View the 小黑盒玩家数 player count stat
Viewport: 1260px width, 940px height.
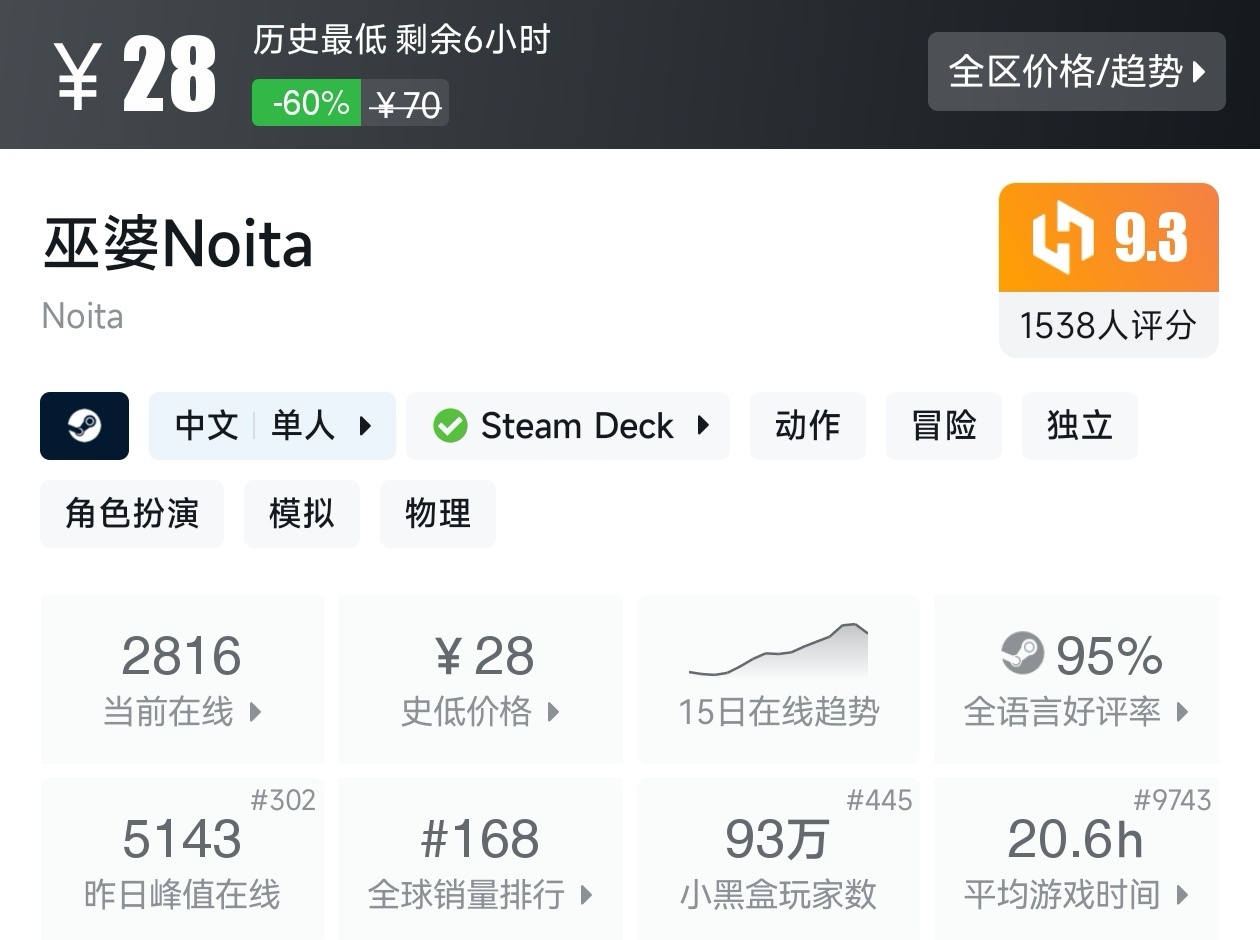[778, 862]
